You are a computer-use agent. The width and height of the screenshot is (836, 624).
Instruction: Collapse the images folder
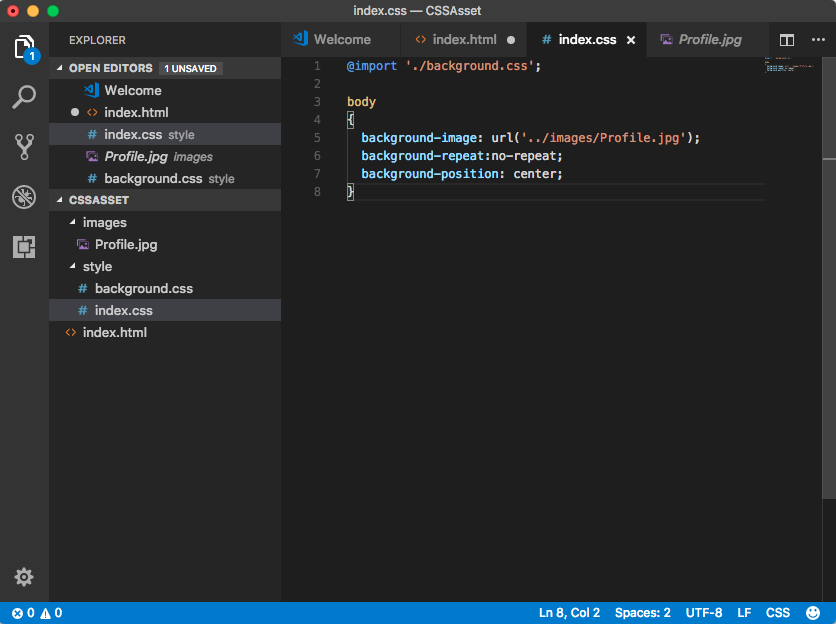[165, 222]
